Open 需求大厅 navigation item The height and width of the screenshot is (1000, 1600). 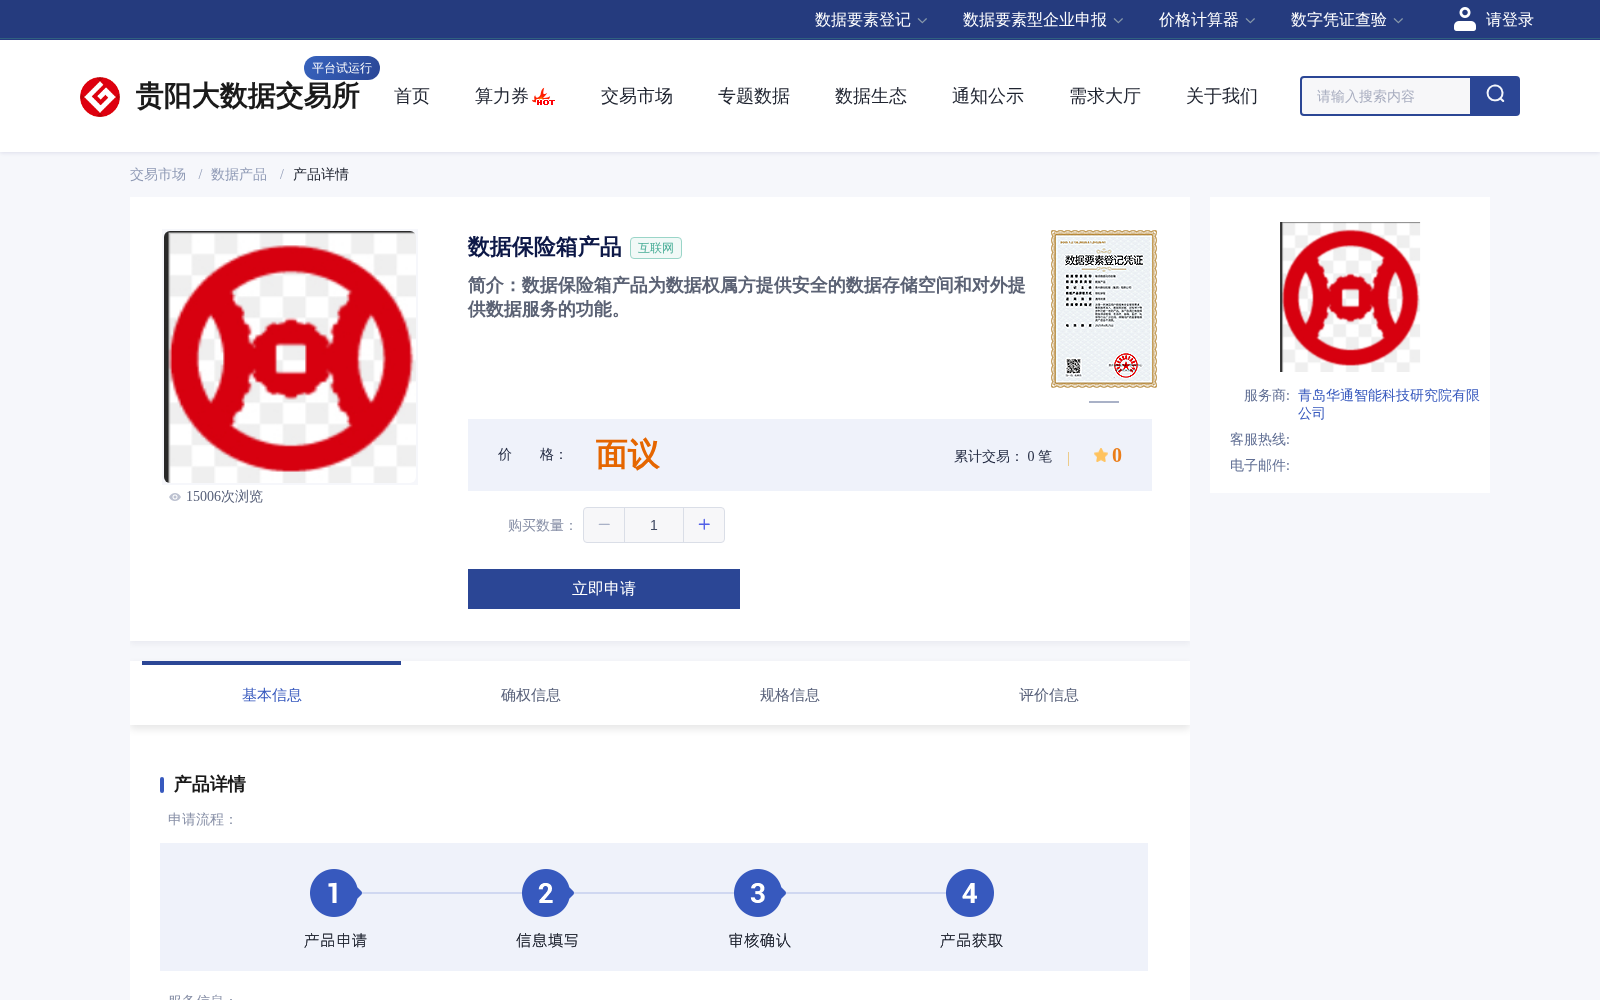(x=1105, y=96)
